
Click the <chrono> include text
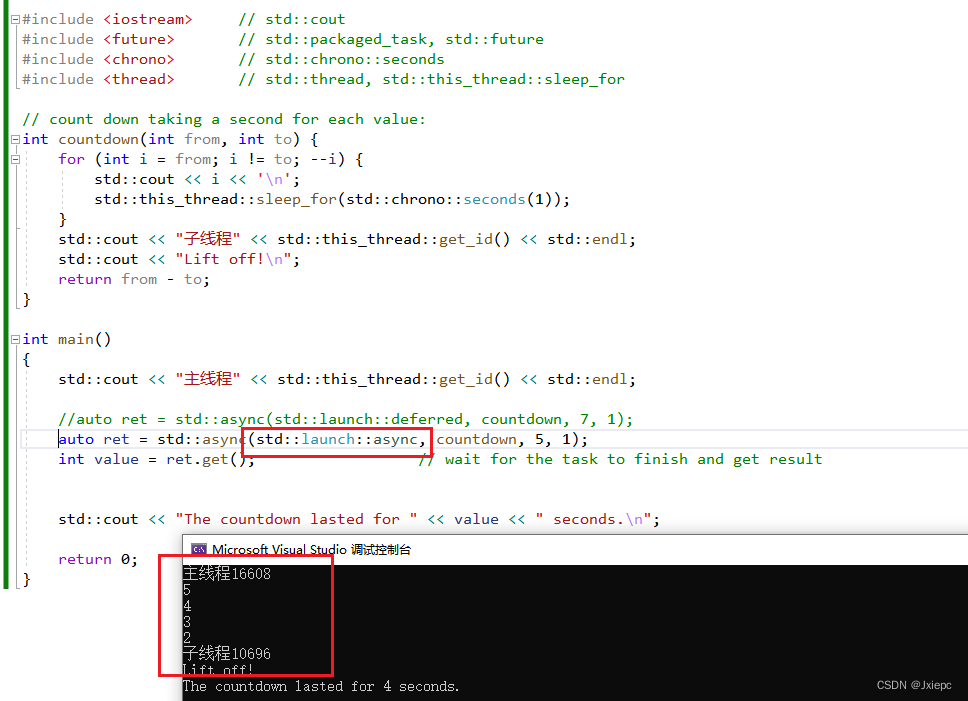pos(139,59)
